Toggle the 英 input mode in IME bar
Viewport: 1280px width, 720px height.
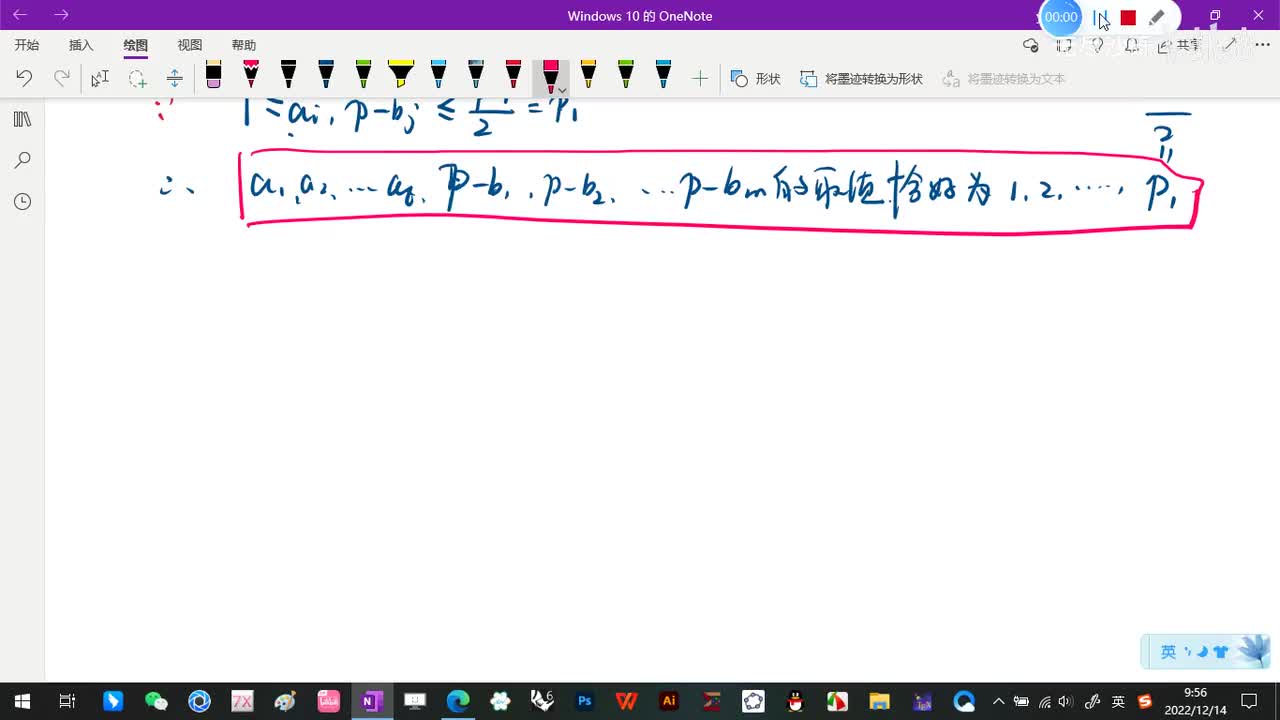1168,652
